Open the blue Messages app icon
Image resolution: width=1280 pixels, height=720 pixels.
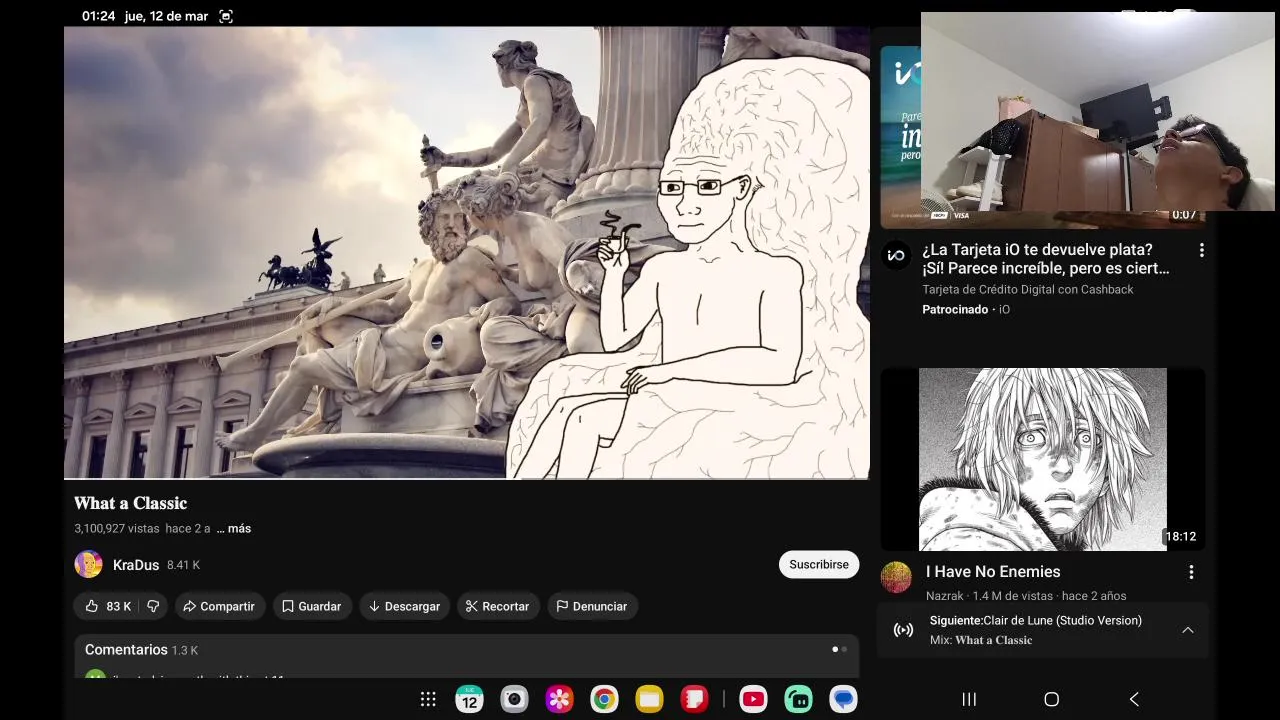pyautogui.click(x=843, y=699)
